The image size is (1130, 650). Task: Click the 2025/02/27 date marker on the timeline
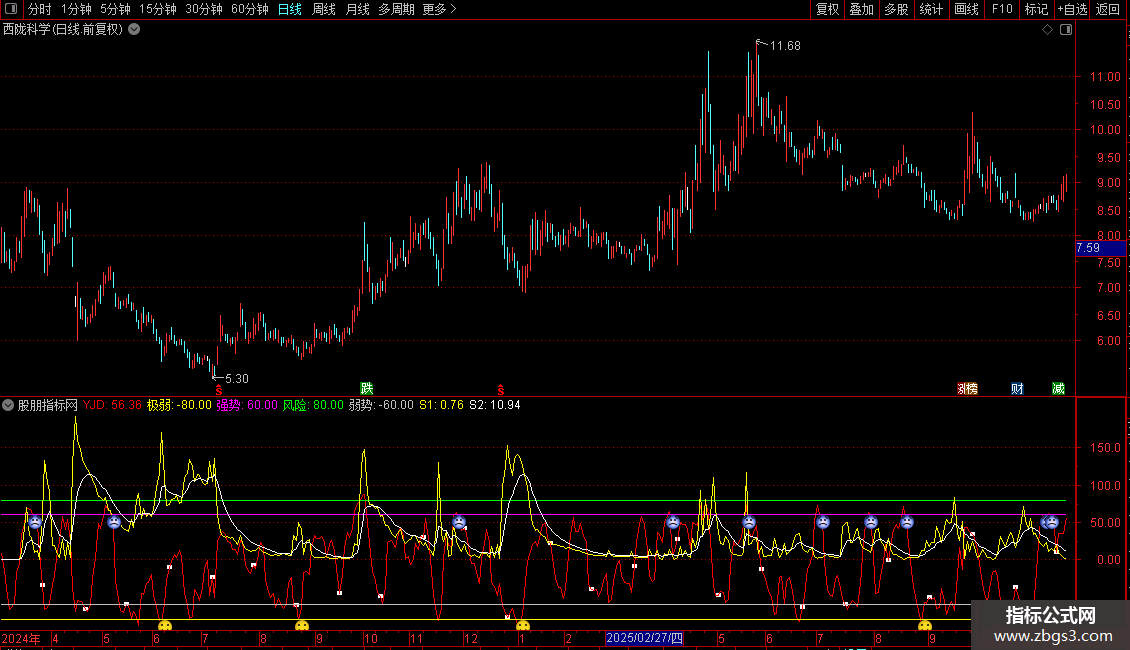(x=645, y=638)
